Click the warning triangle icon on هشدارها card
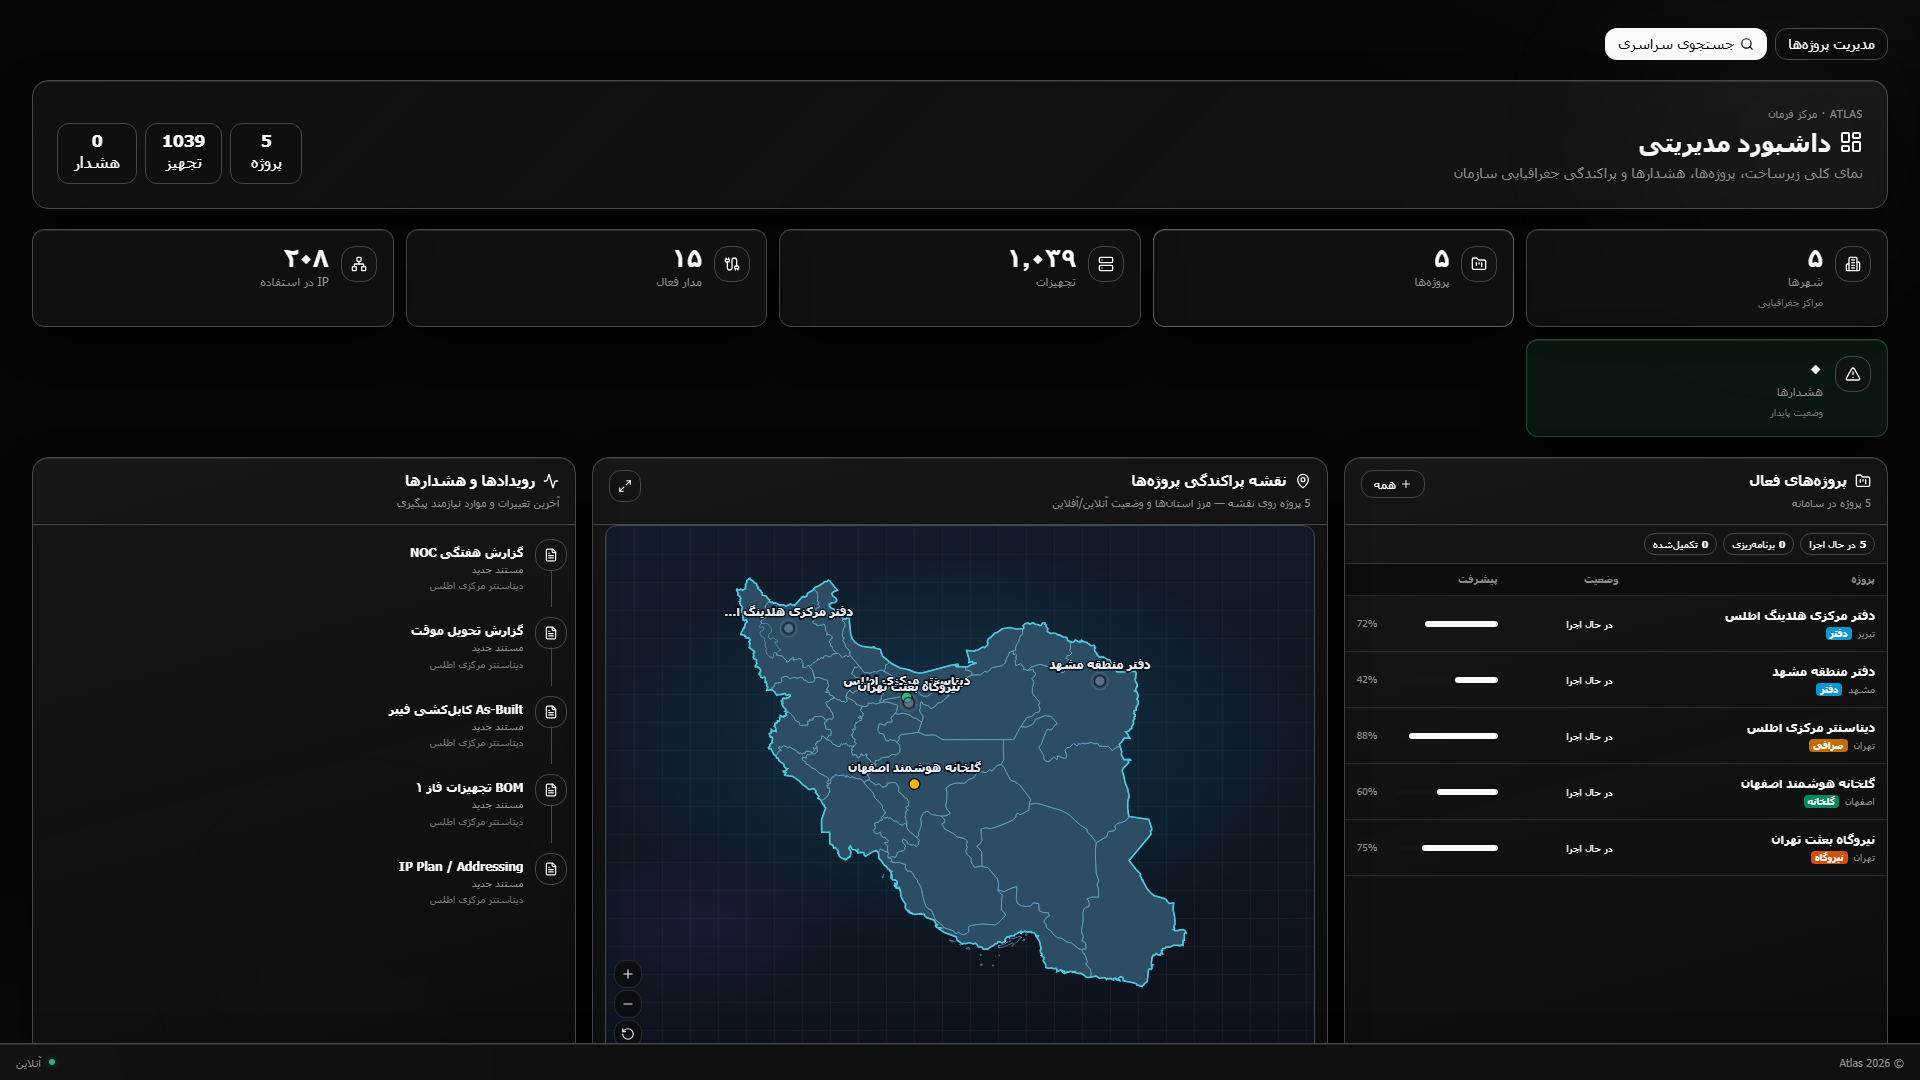The image size is (1920, 1080). click(x=1853, y=374)
